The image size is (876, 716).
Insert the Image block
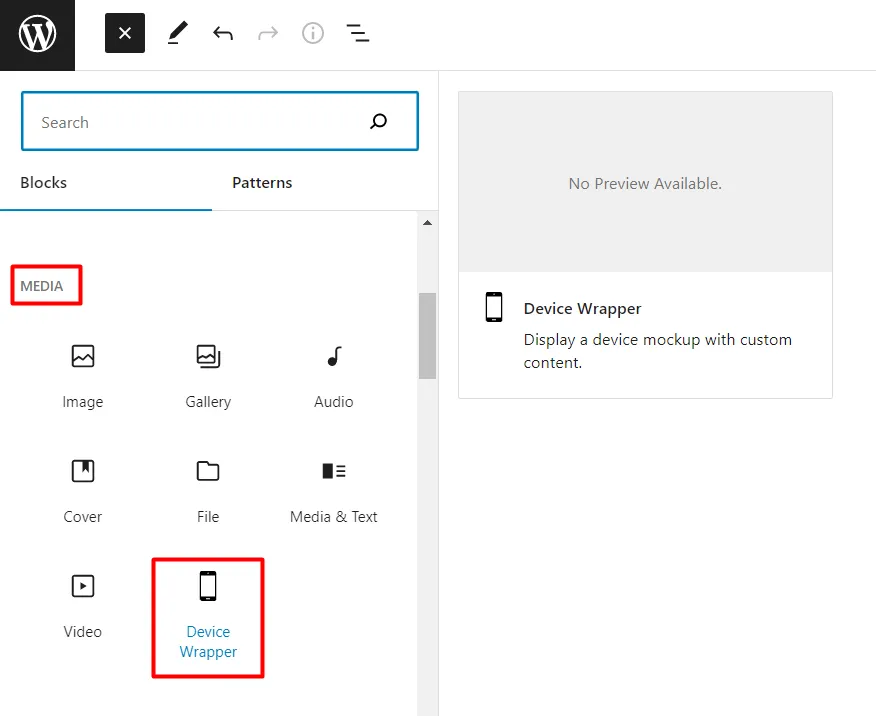(83, 376)
